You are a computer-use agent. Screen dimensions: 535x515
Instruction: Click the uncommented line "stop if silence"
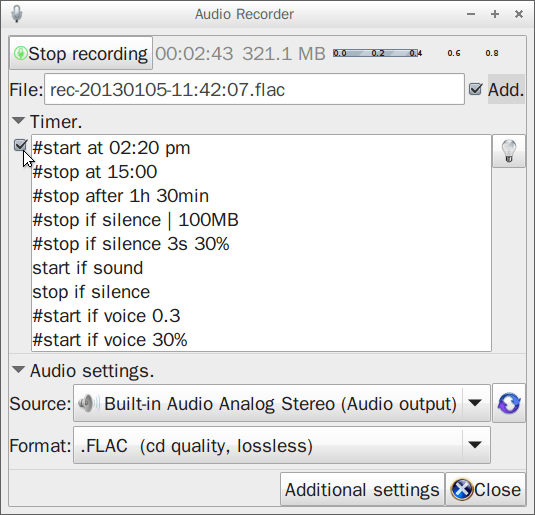coord(91,292)
